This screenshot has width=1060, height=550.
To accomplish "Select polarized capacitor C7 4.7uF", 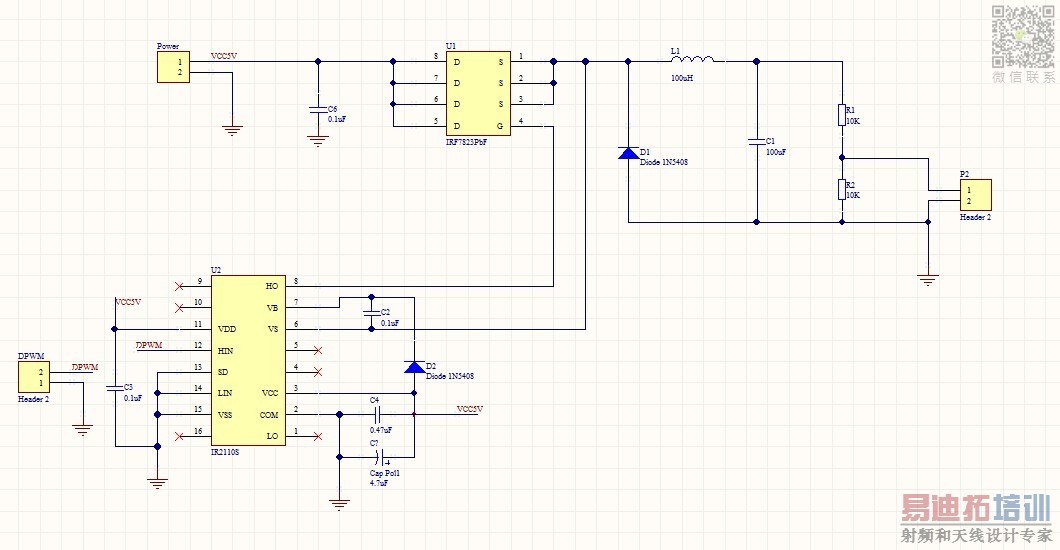I will click(380, 457).
